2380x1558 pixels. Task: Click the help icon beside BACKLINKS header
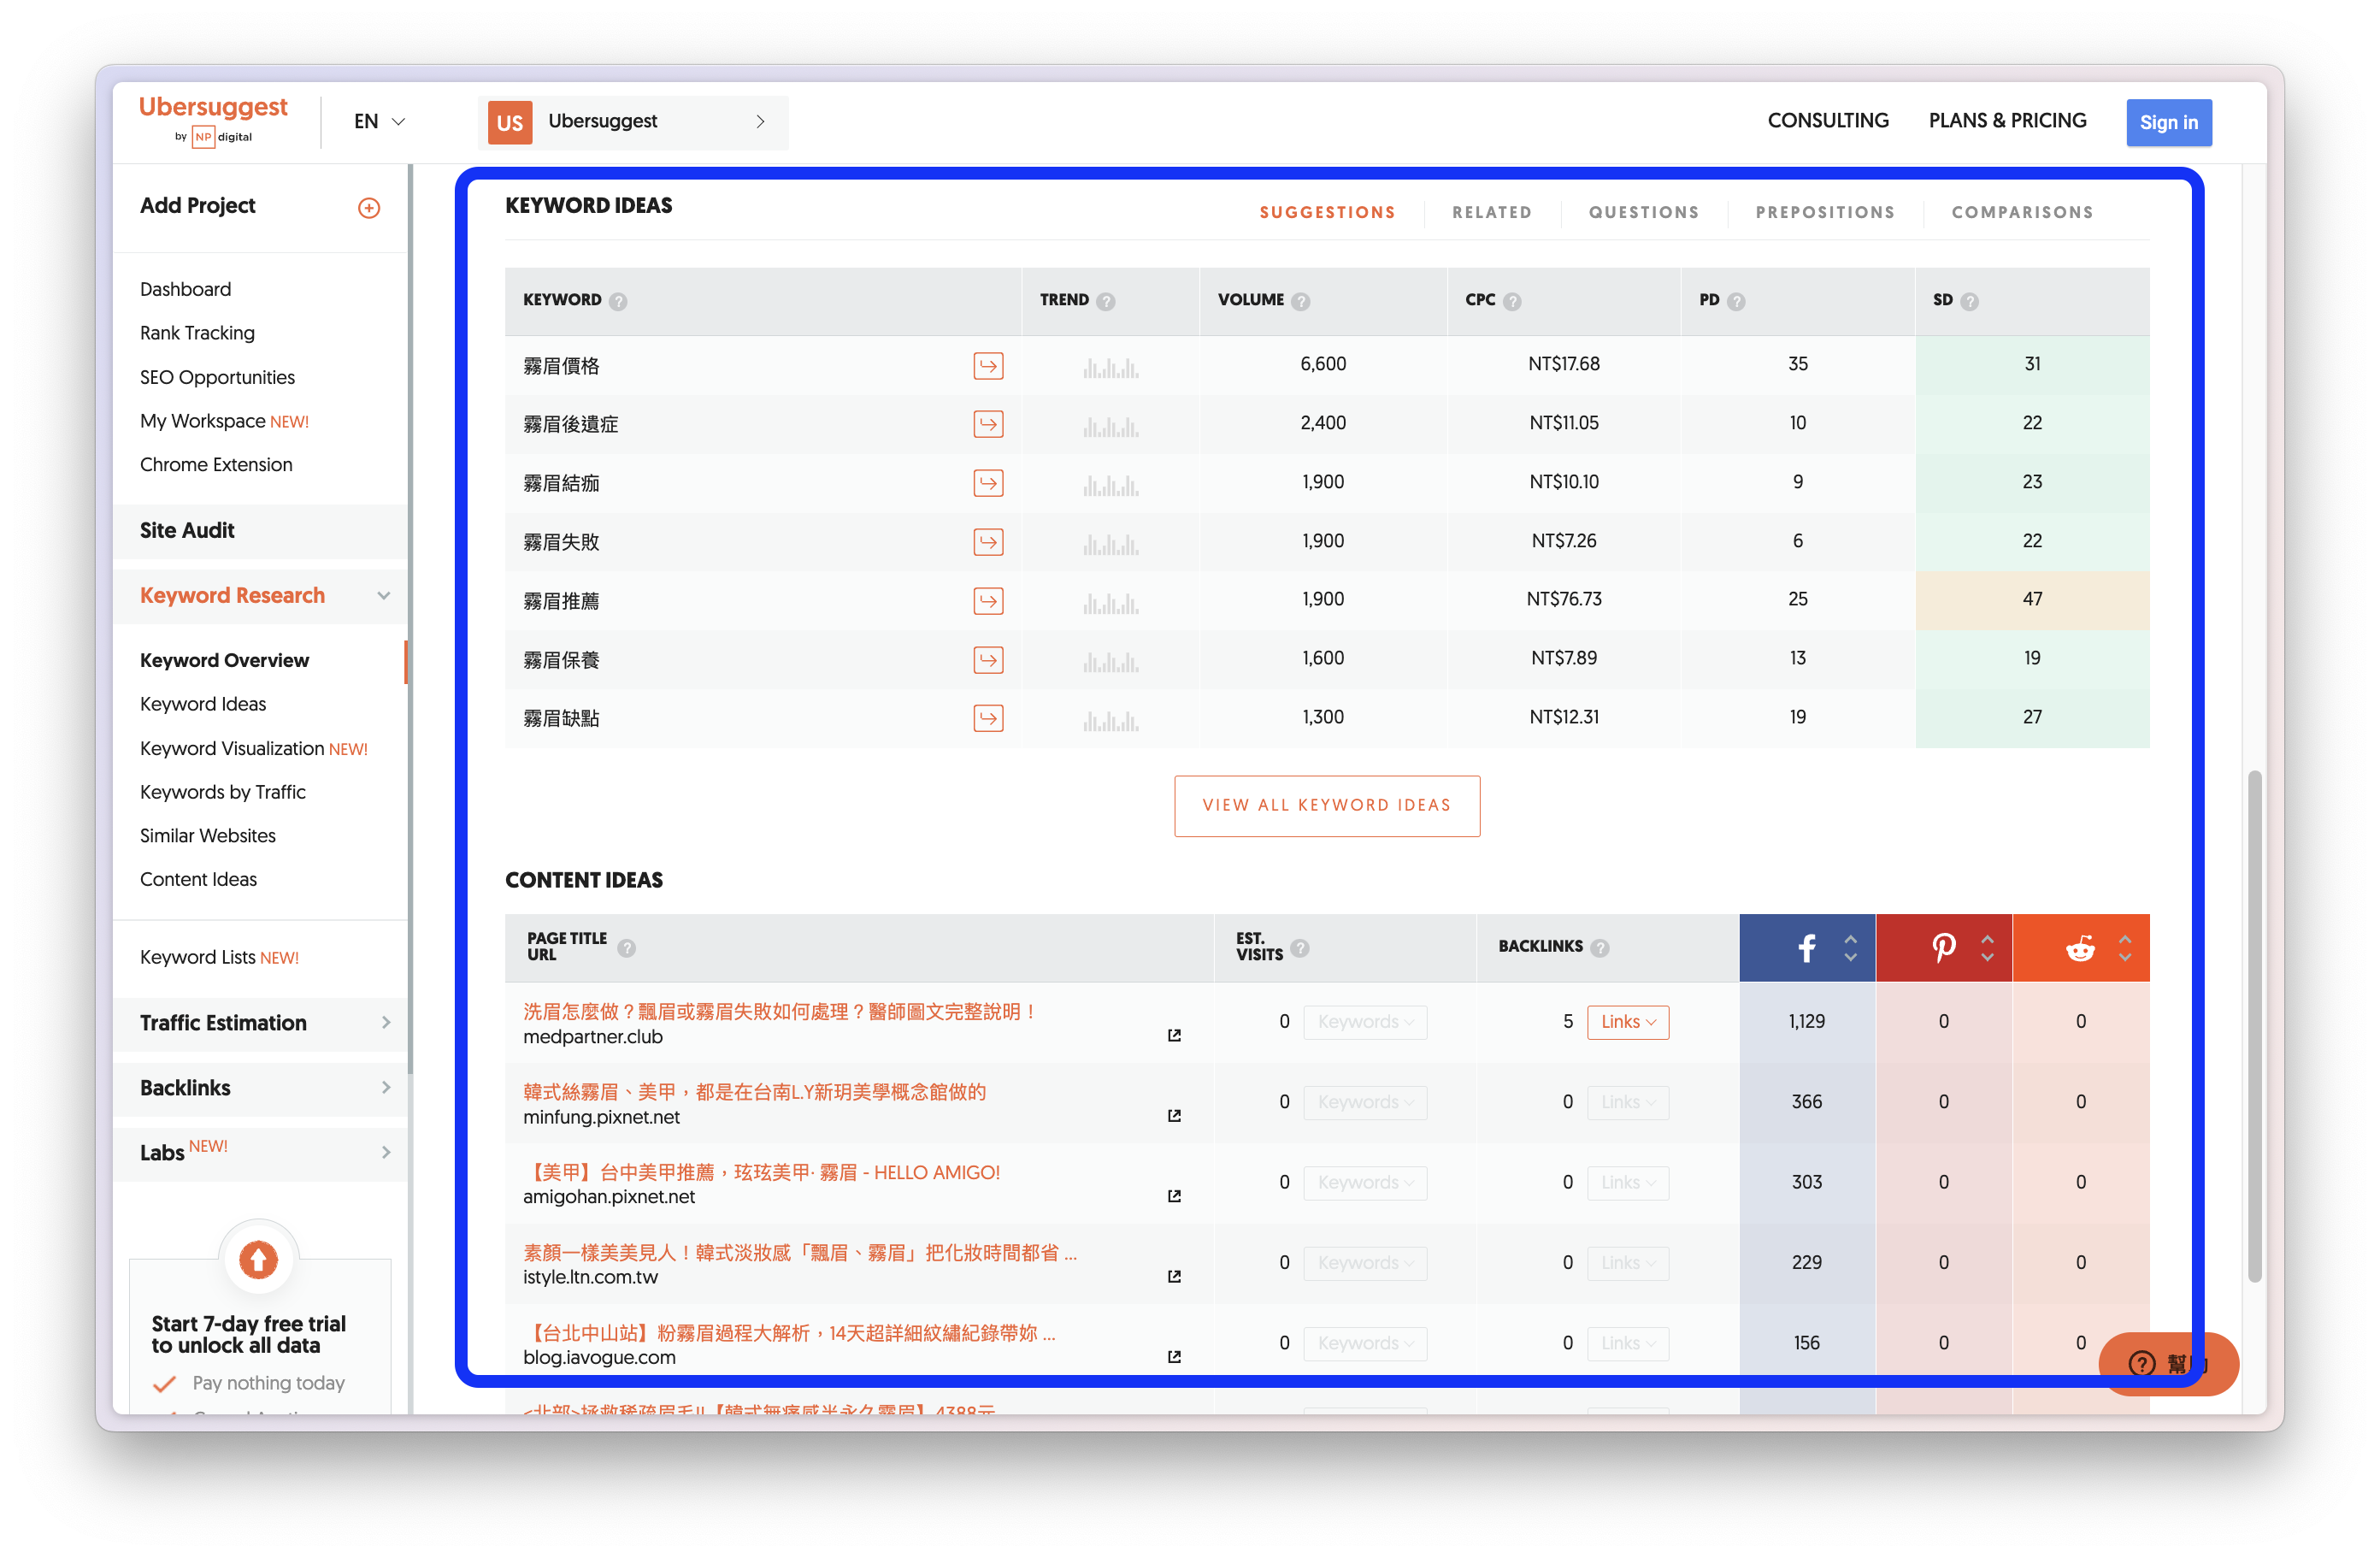point(1600,947)
